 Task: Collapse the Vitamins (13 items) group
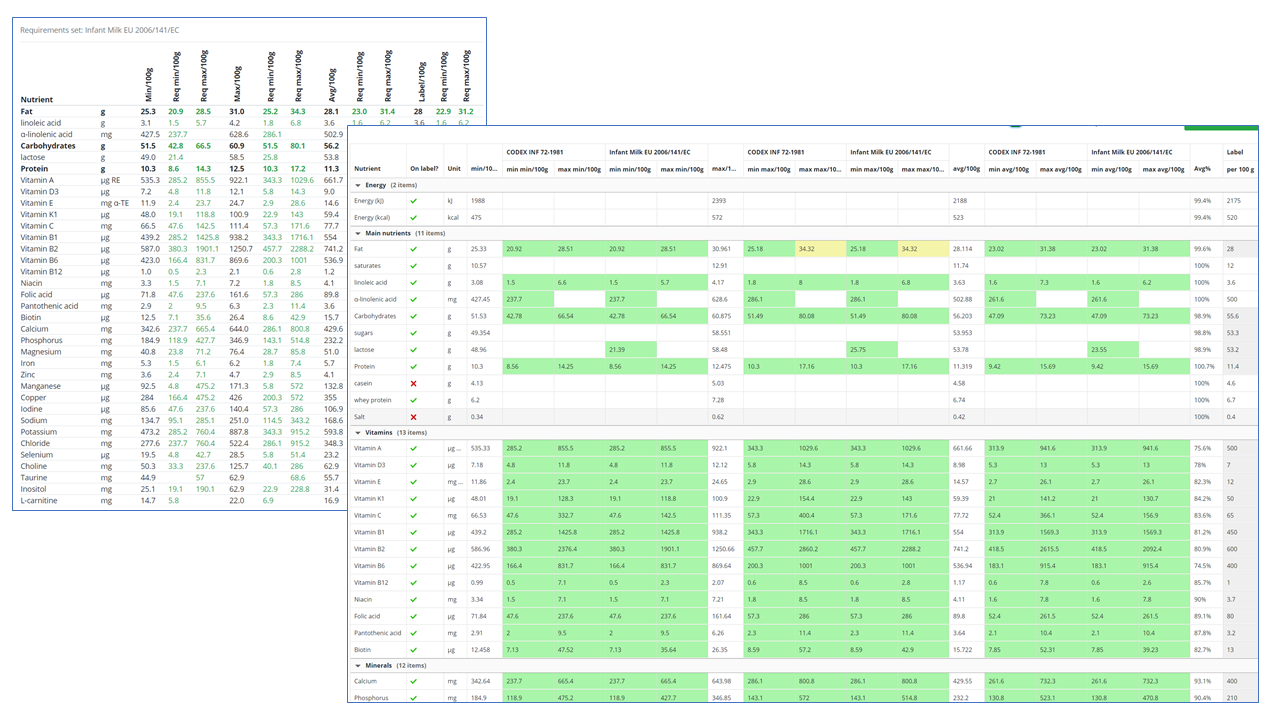[x=358, y=433]
